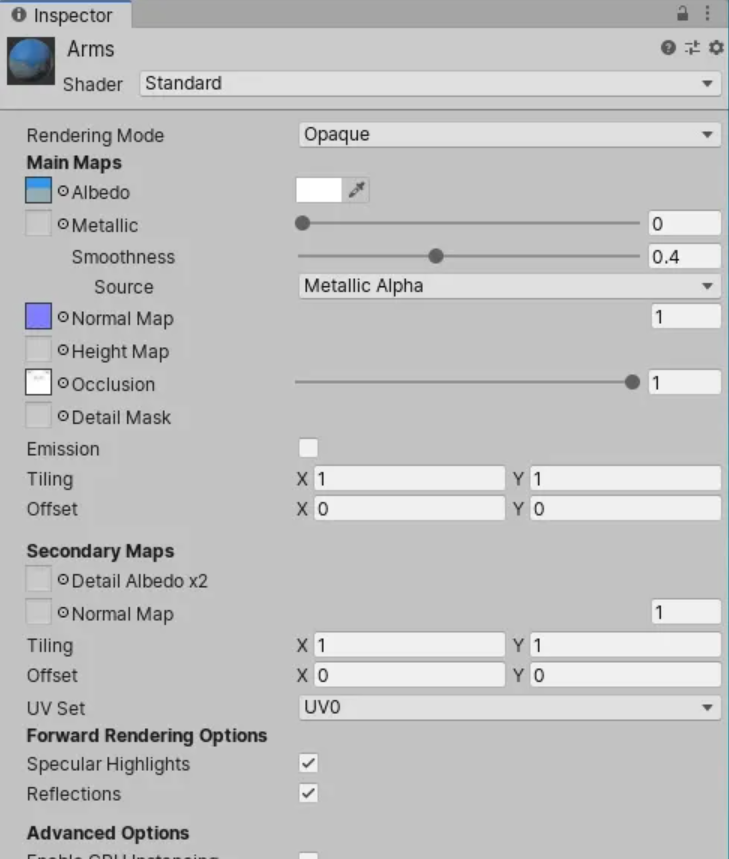Image resolution: width=729 pixels, height=859 pixels.
Task: Select the Albedo texture slot
Action: [38, 191]
